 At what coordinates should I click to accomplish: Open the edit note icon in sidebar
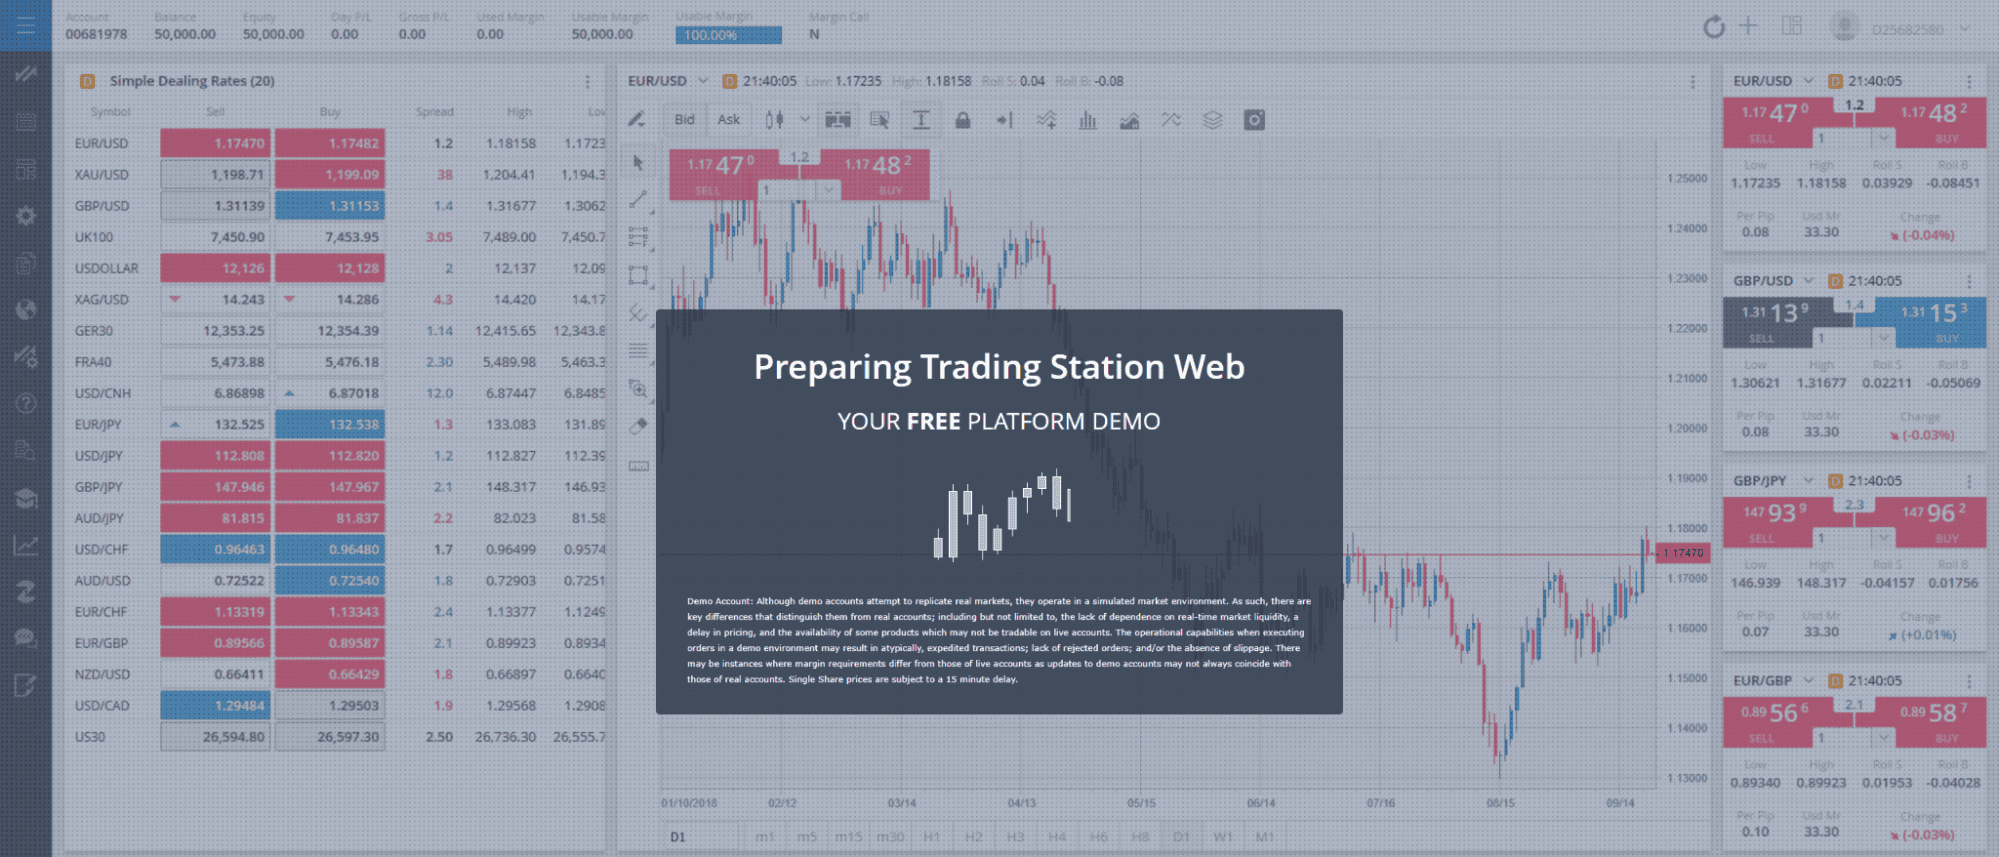coord(26,685)
